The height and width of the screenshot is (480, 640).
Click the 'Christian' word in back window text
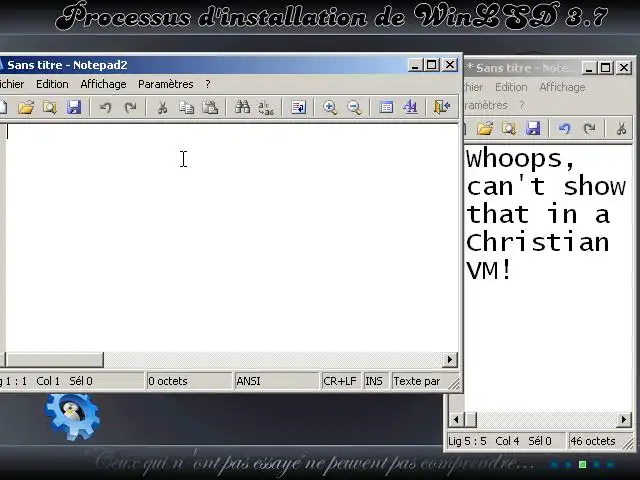click(538, 242)
